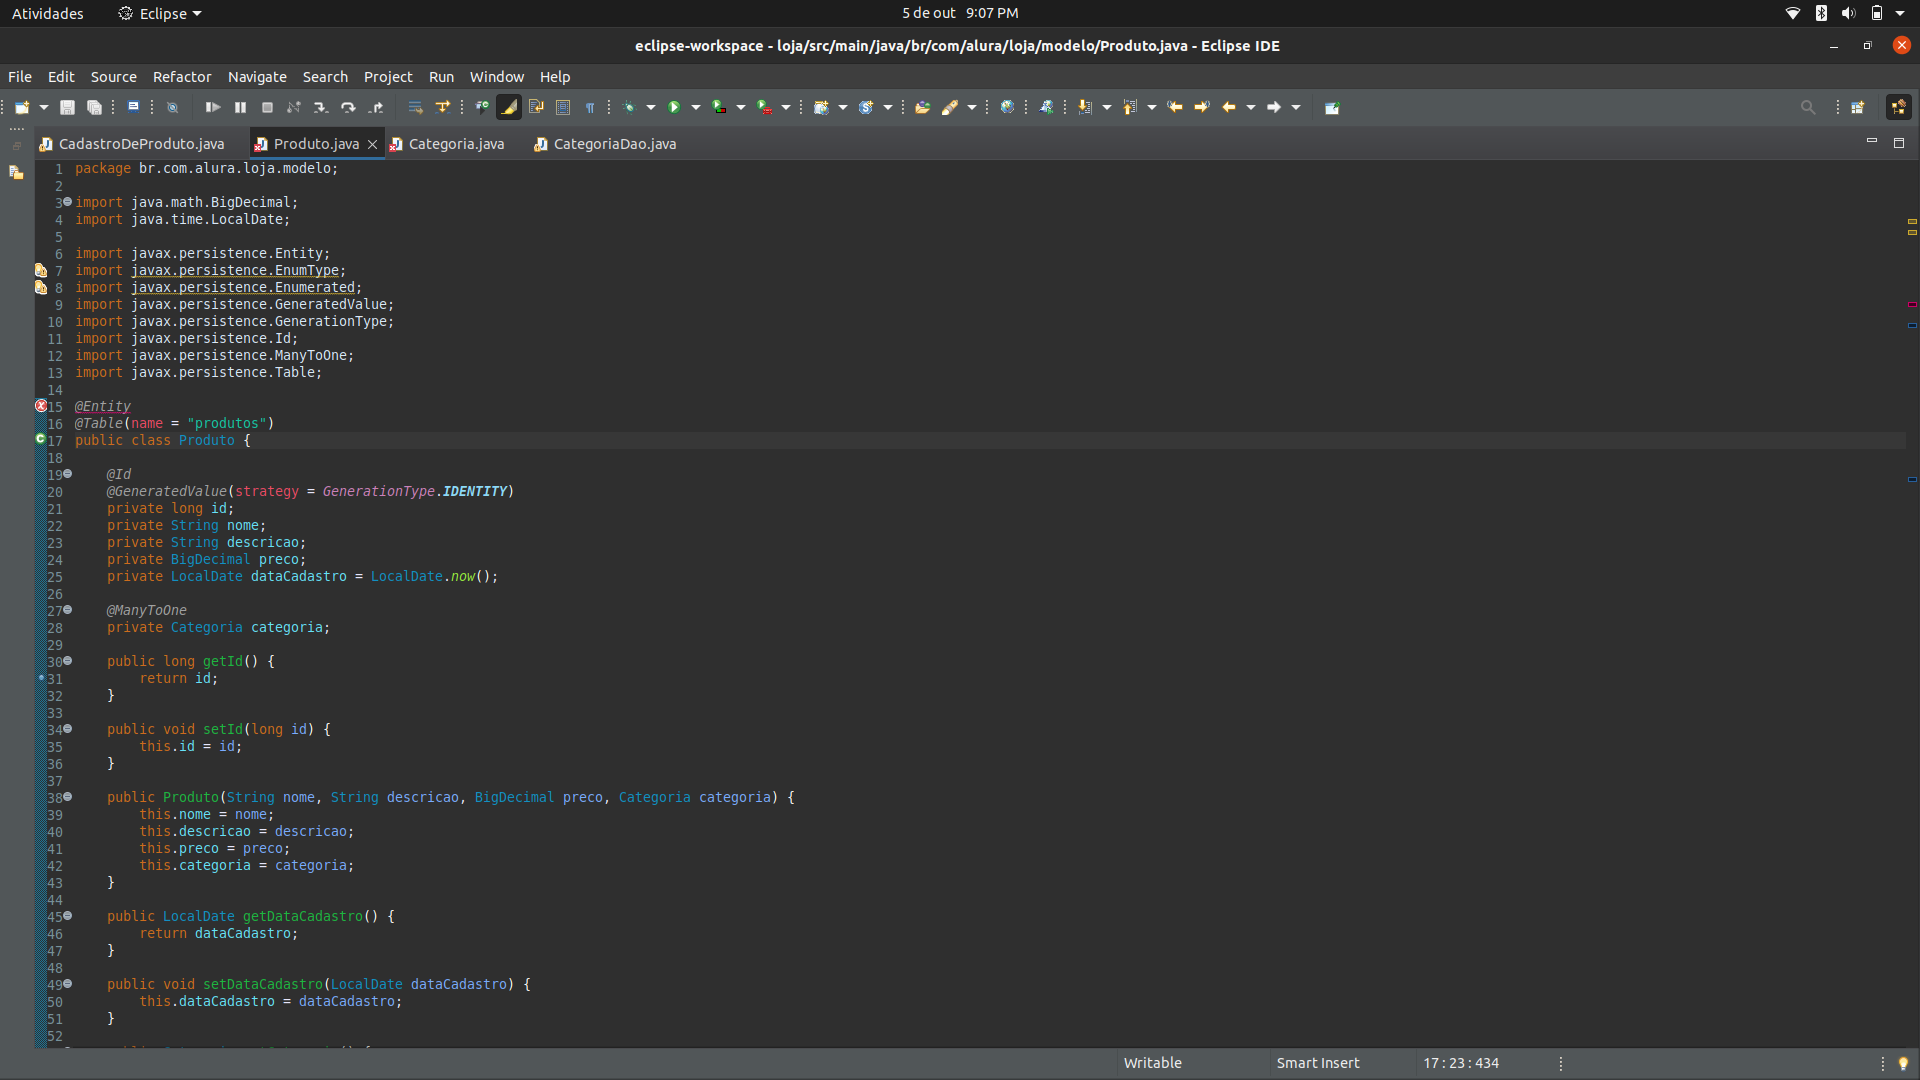Expand the Refactor menu
This screenshot has width=1920, height=1080.
tap(182, 76)
